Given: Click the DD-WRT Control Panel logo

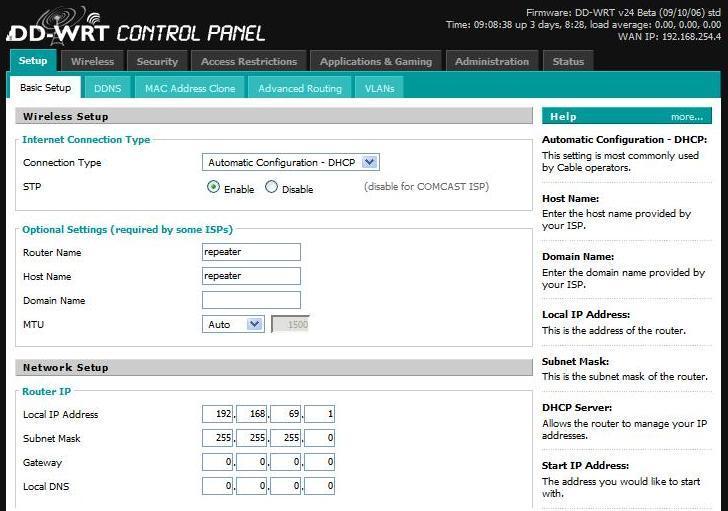Looking at the screenshot, I should 136,27.
